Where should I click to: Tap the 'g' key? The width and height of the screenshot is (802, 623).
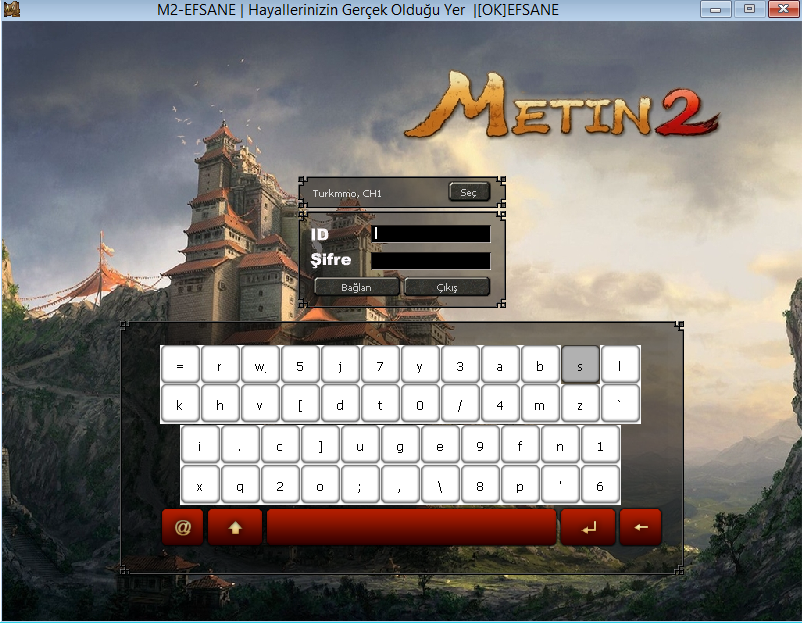pyautogui.click(x=400, y=446)
